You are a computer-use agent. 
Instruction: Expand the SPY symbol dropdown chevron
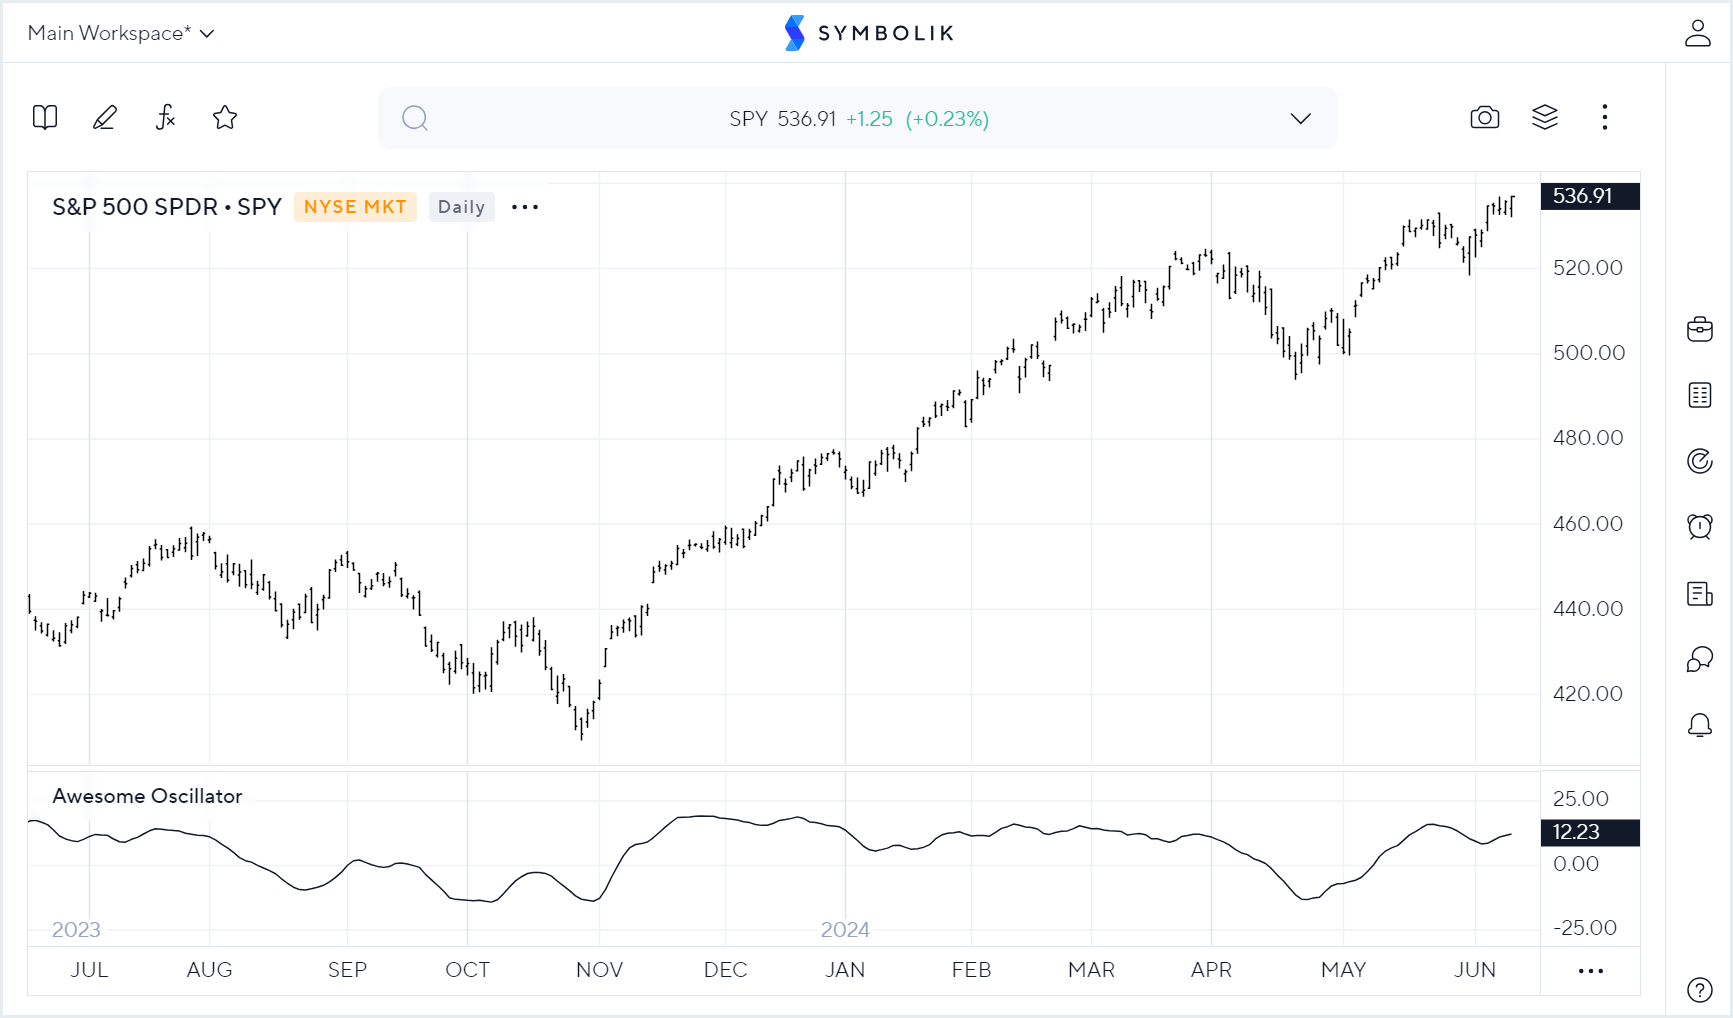(1300, 119)
